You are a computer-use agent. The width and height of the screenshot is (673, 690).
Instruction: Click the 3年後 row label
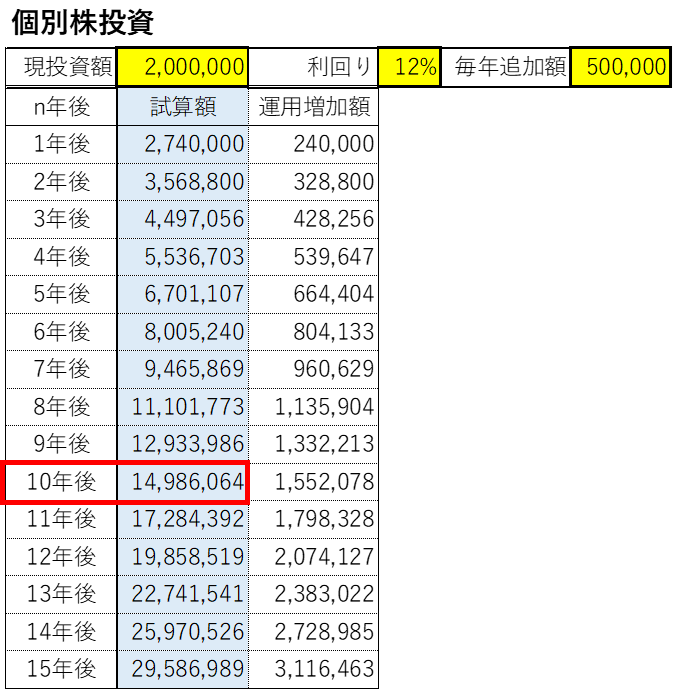click(61, 220)
